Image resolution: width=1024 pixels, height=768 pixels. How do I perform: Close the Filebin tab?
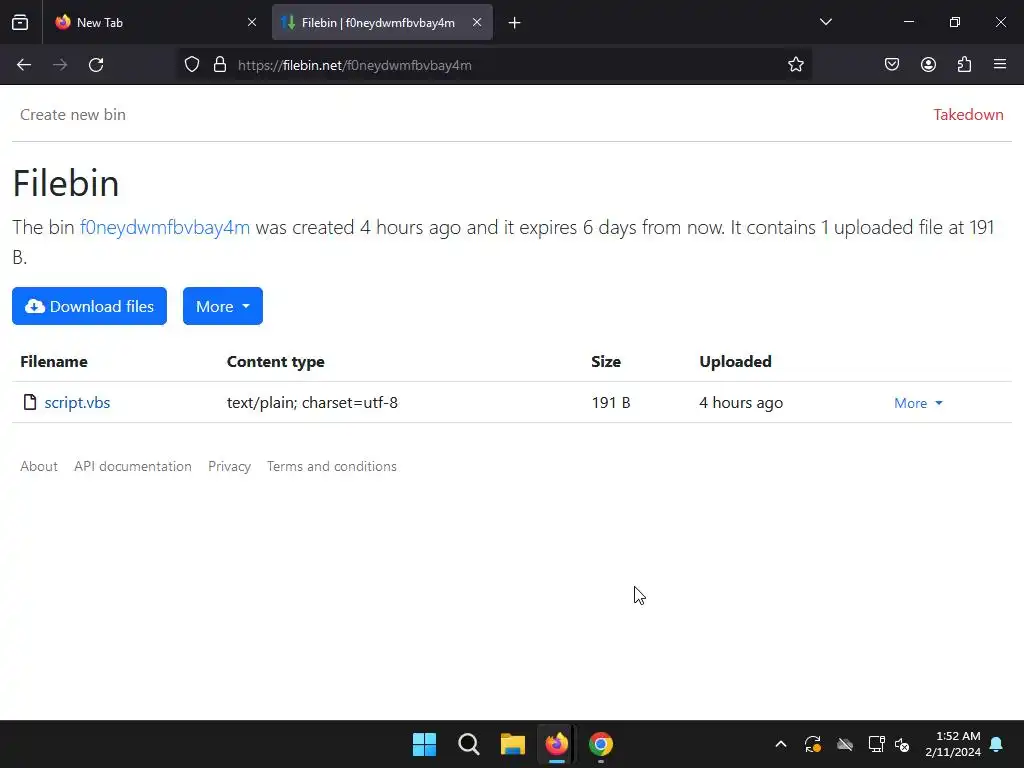point(477,22)
